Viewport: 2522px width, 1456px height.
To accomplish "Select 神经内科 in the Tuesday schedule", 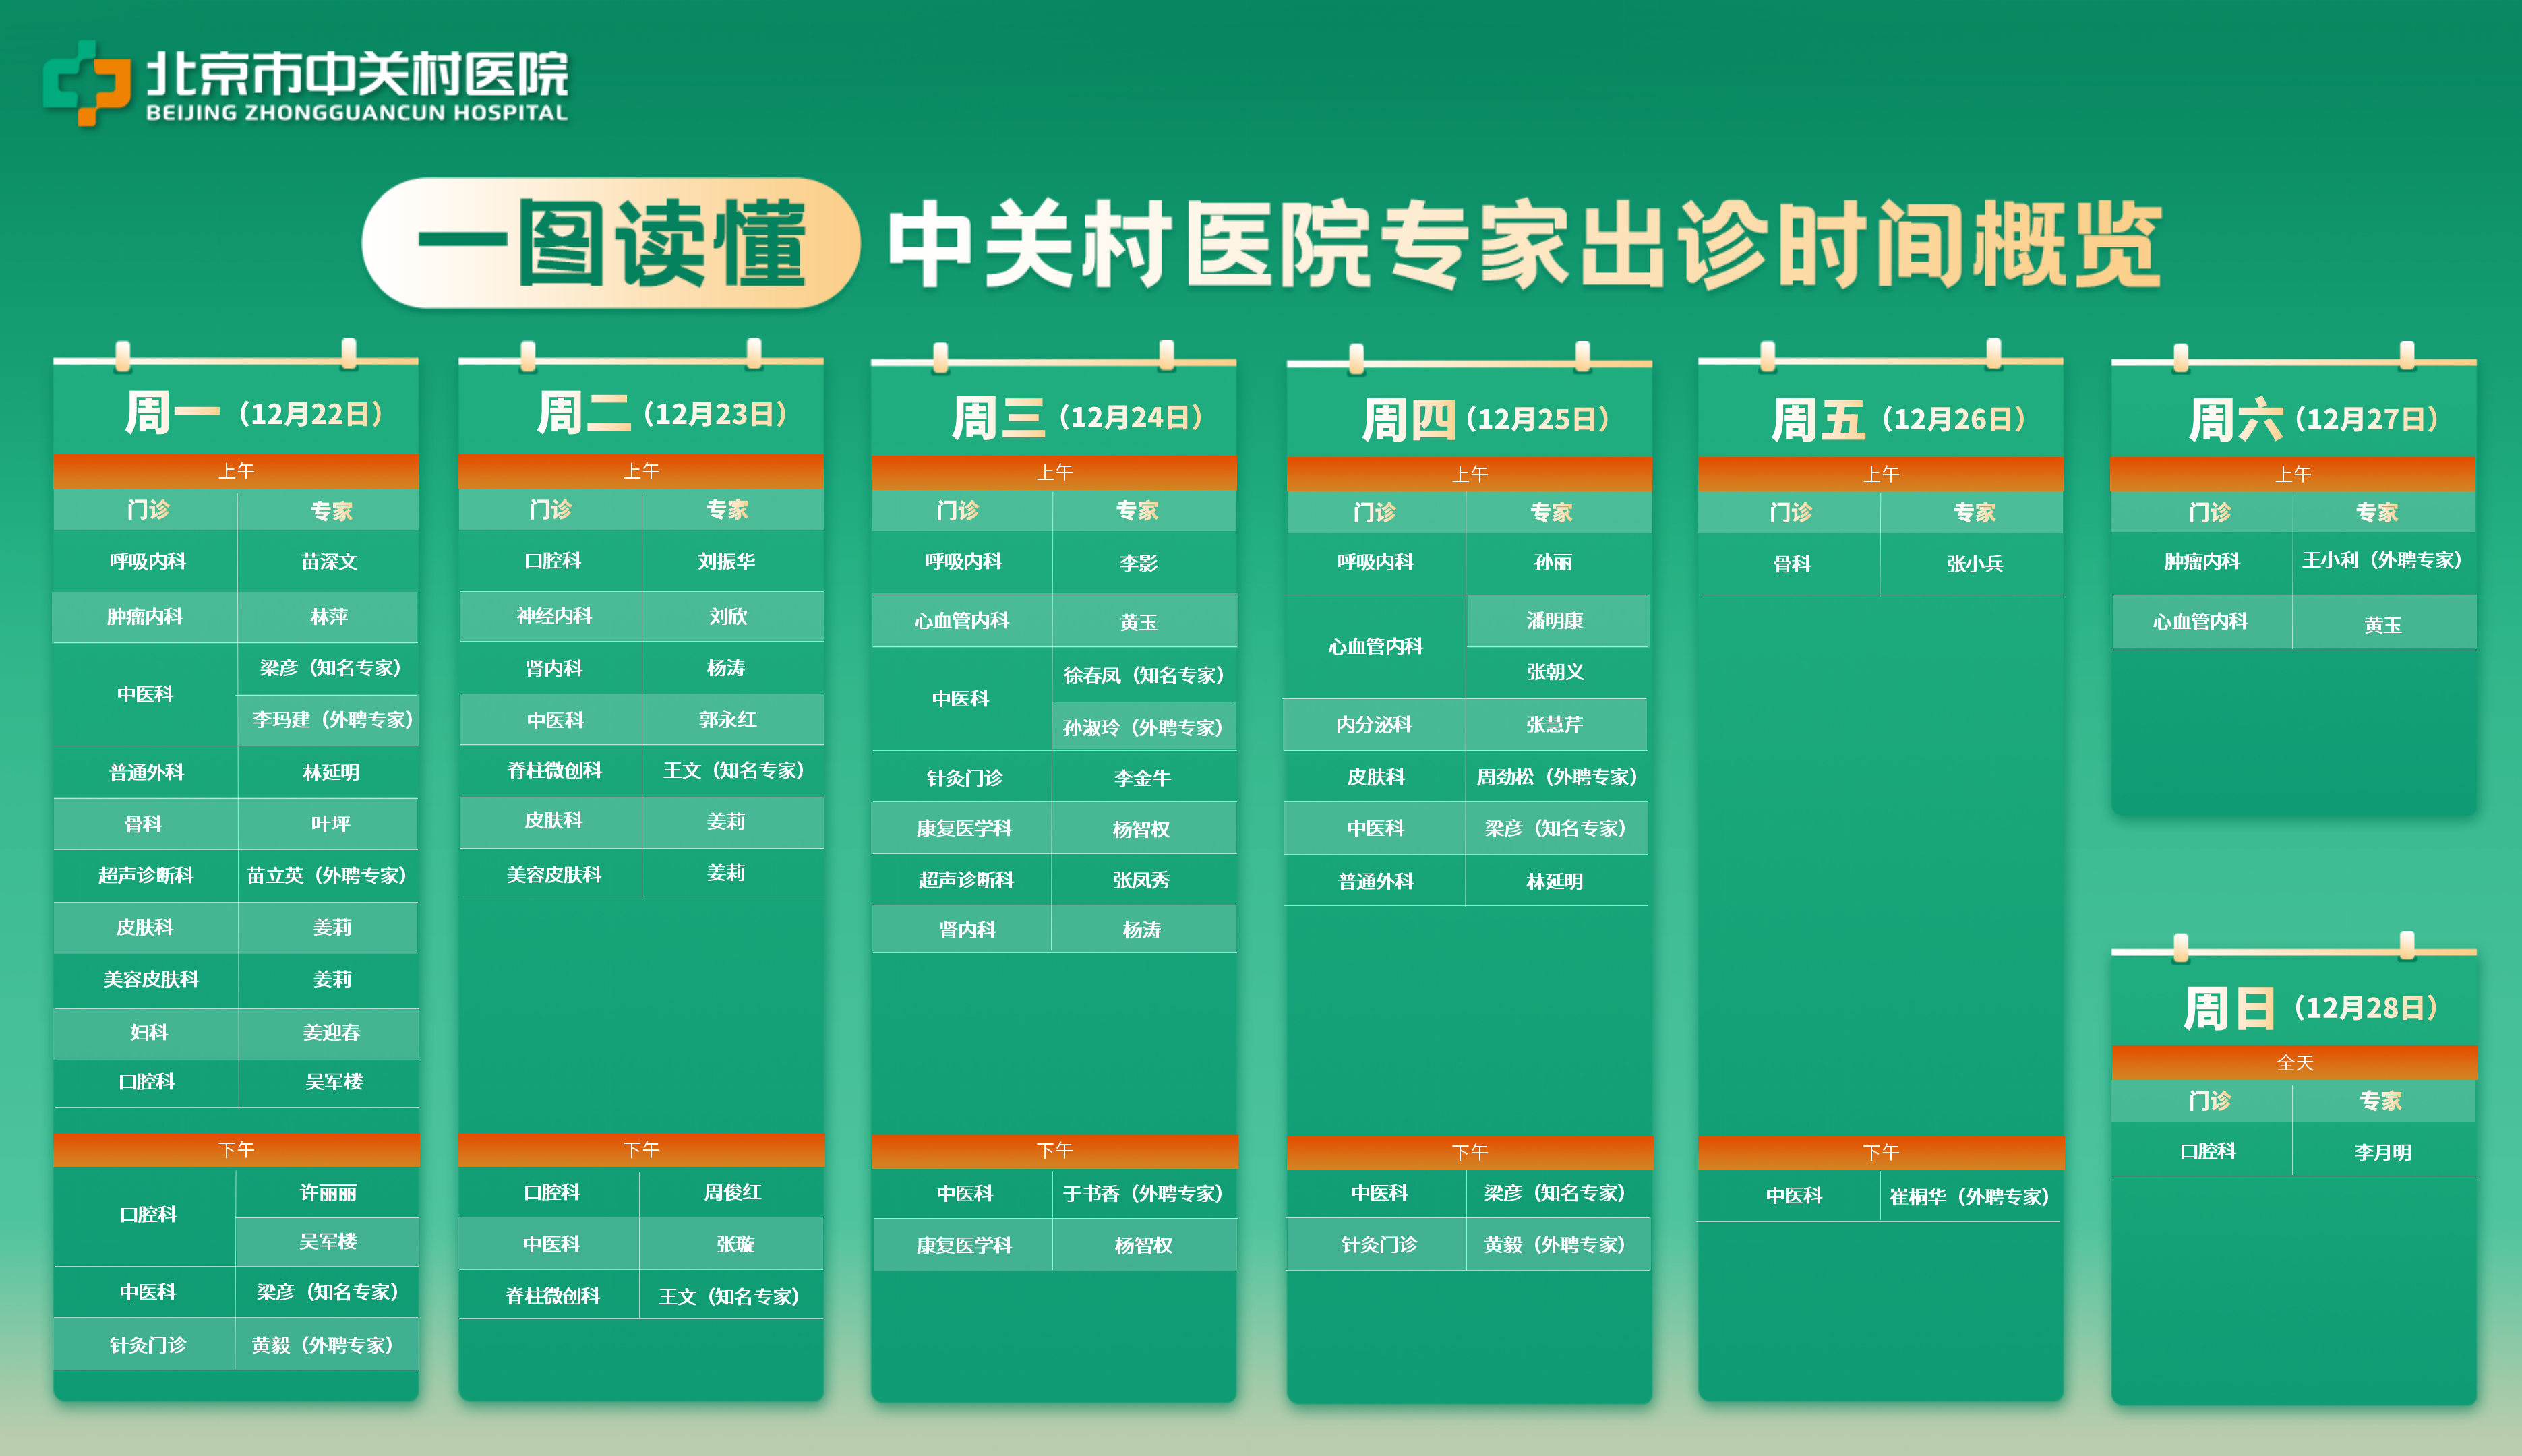I will (553, 616).
